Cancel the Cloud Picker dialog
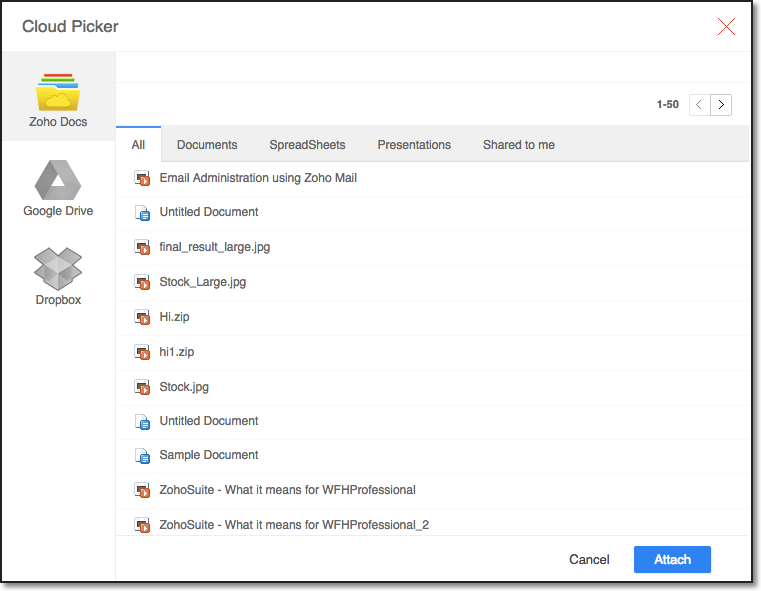761x591 pixels. [x=589, y=560]
